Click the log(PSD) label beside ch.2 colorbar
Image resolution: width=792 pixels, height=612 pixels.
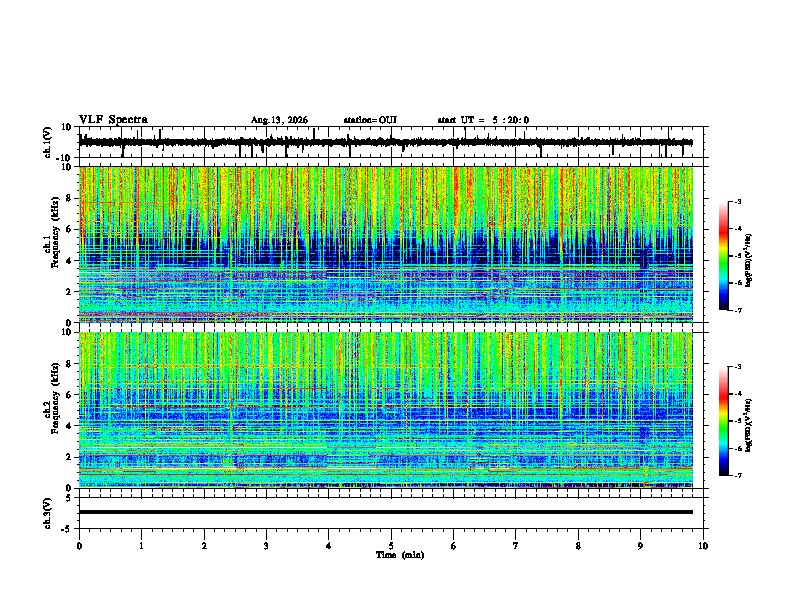click(x=749, y=425)
